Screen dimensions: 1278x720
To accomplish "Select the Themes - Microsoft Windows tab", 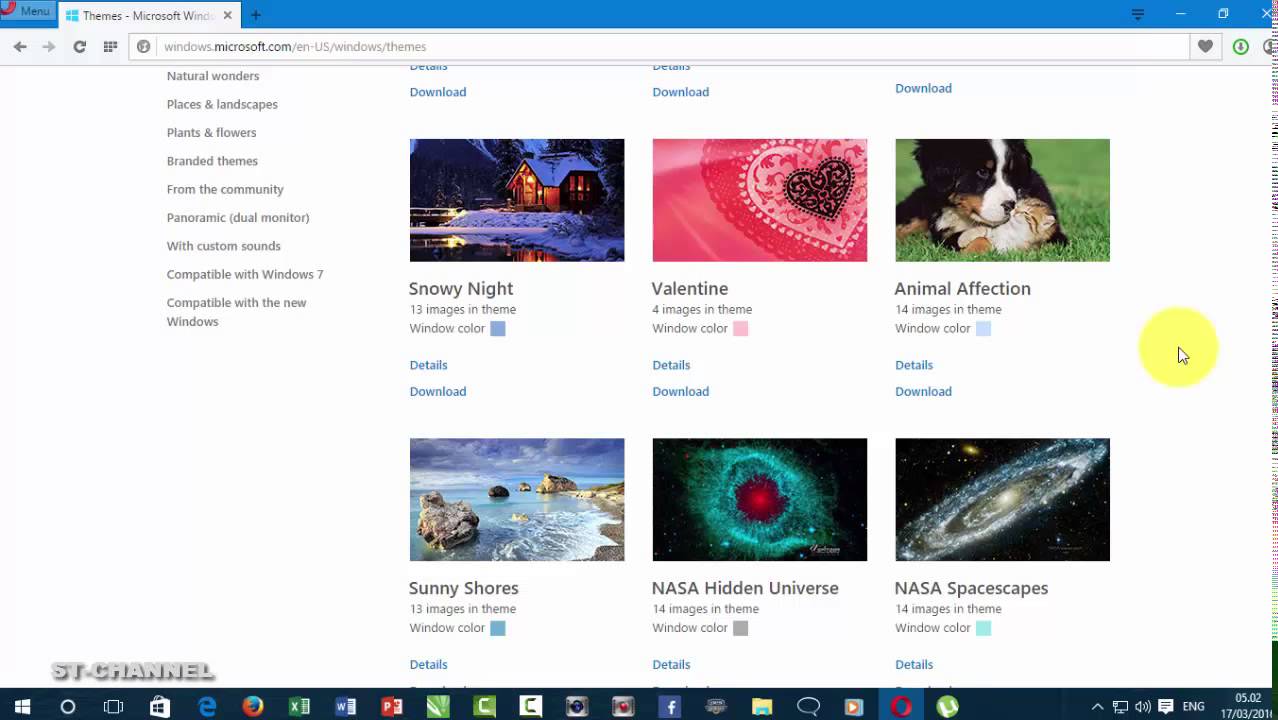I will tap(148, 15).
